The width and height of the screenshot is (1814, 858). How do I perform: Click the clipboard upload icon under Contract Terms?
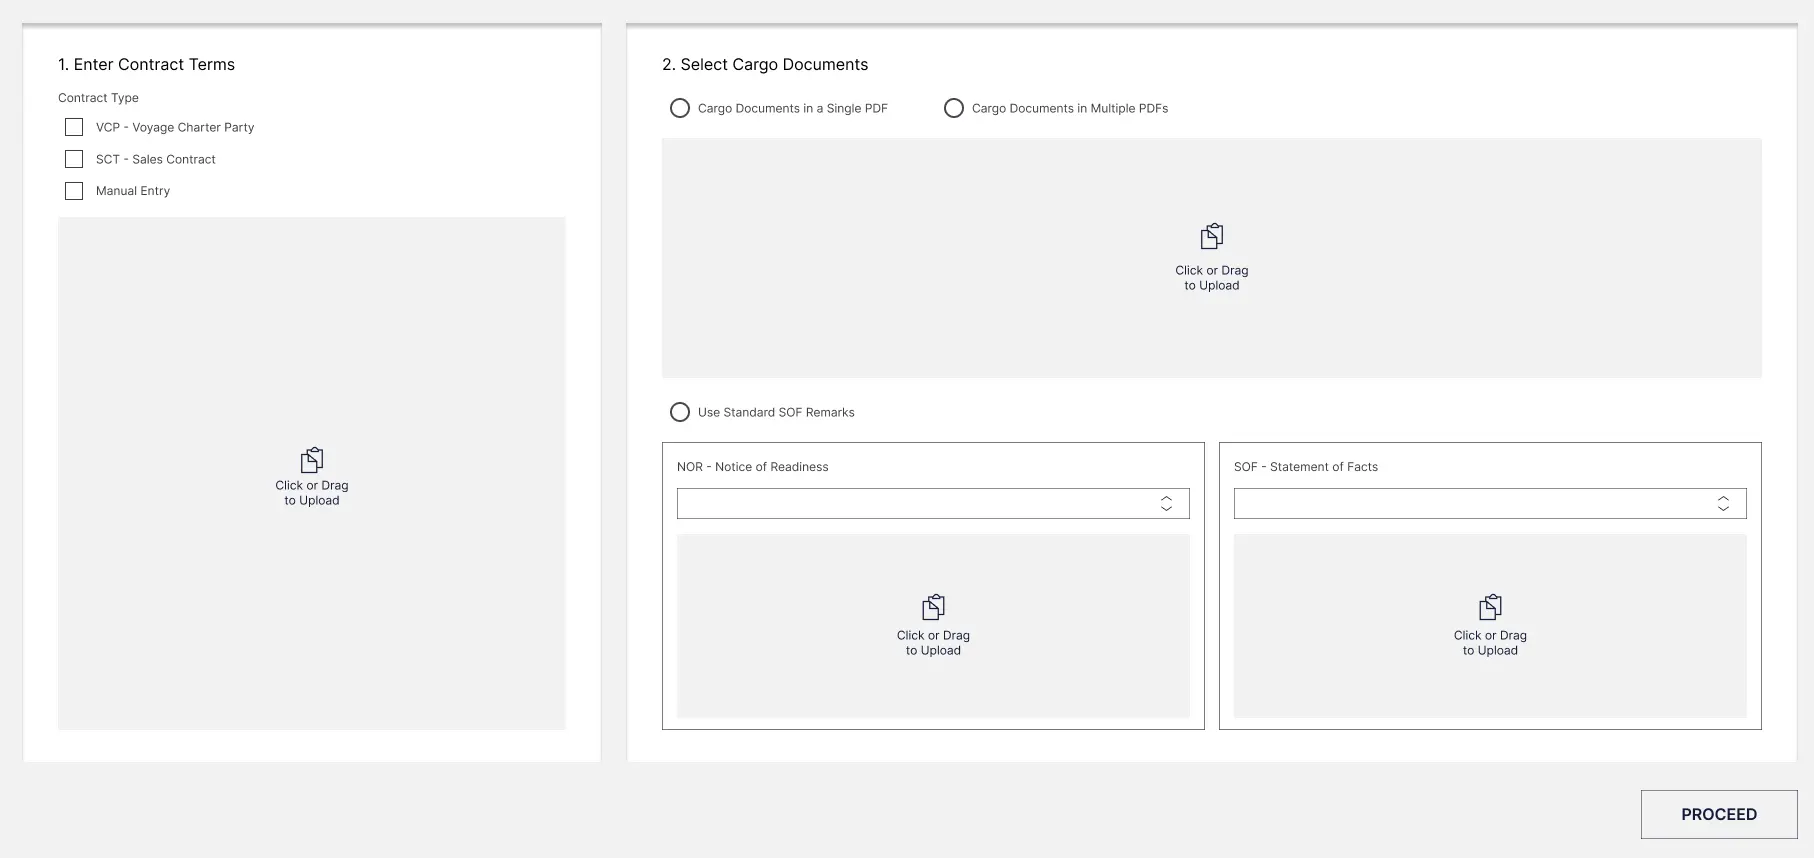(x=312, y=460)
